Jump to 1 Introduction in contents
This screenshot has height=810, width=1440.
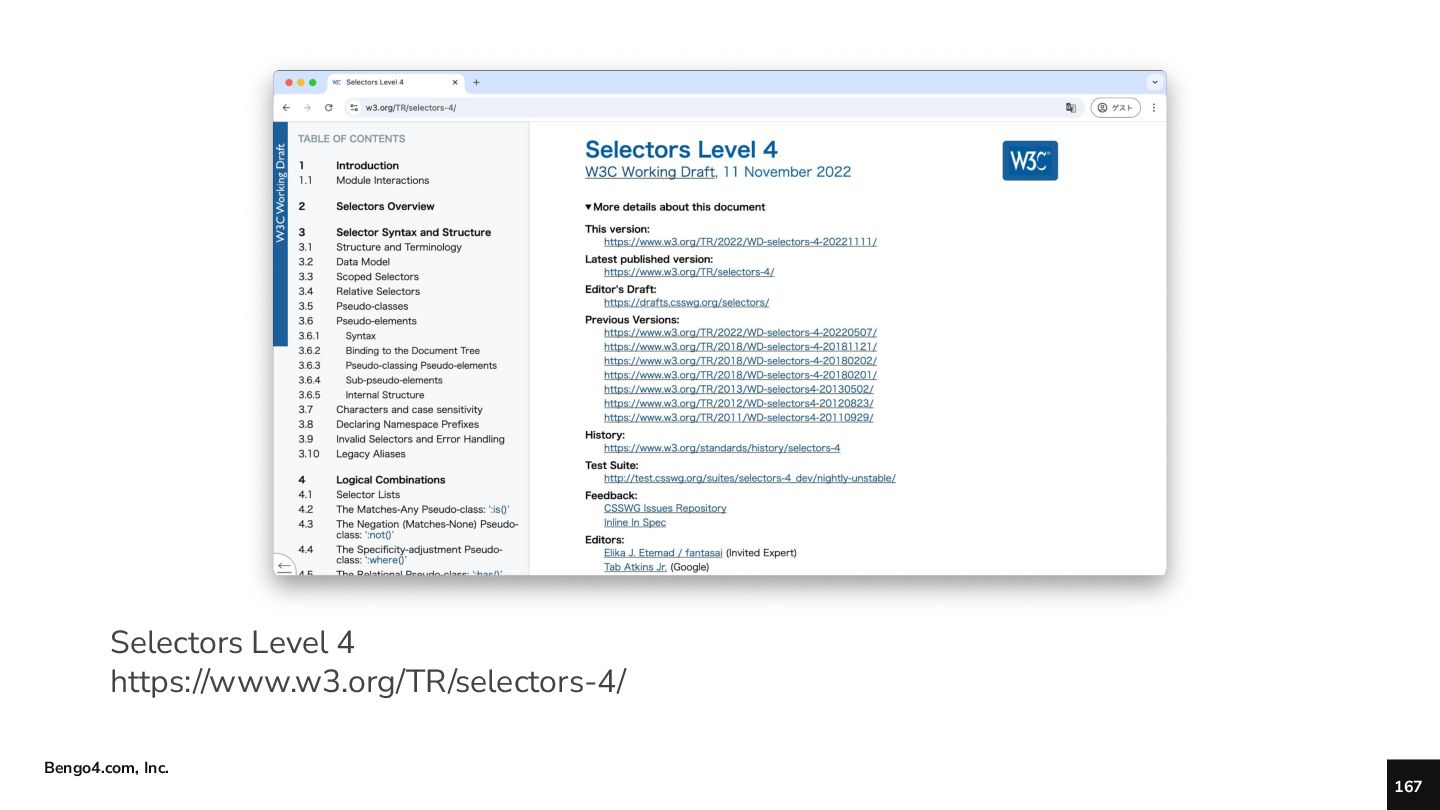coord(367,166)
